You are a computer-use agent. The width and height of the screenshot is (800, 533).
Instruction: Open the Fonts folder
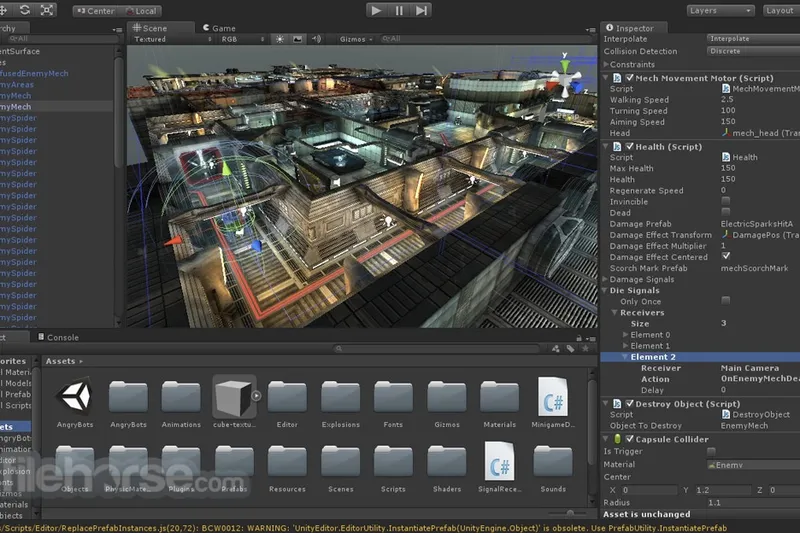(393, 402)
